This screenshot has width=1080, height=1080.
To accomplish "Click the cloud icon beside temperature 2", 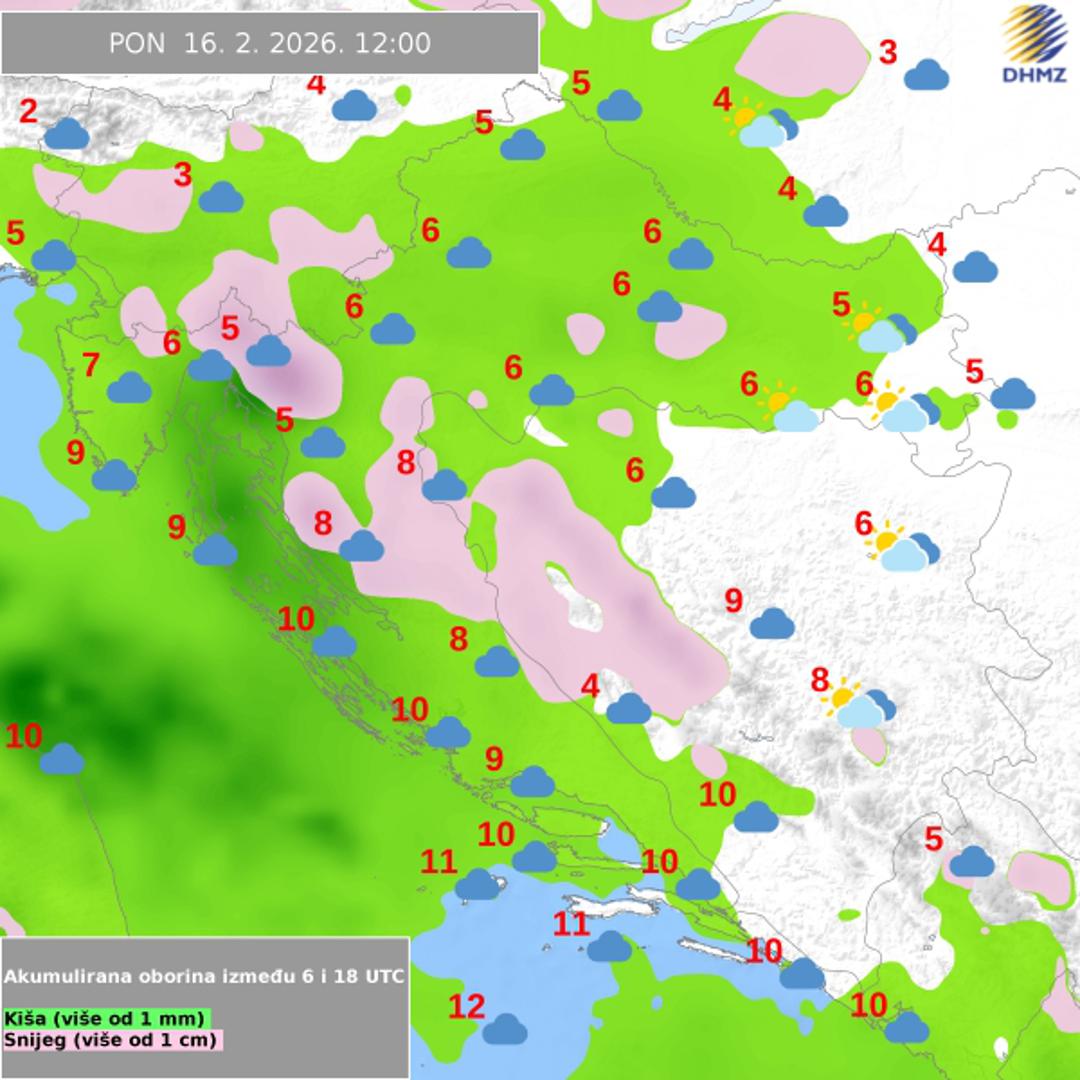I will (67, 133).
